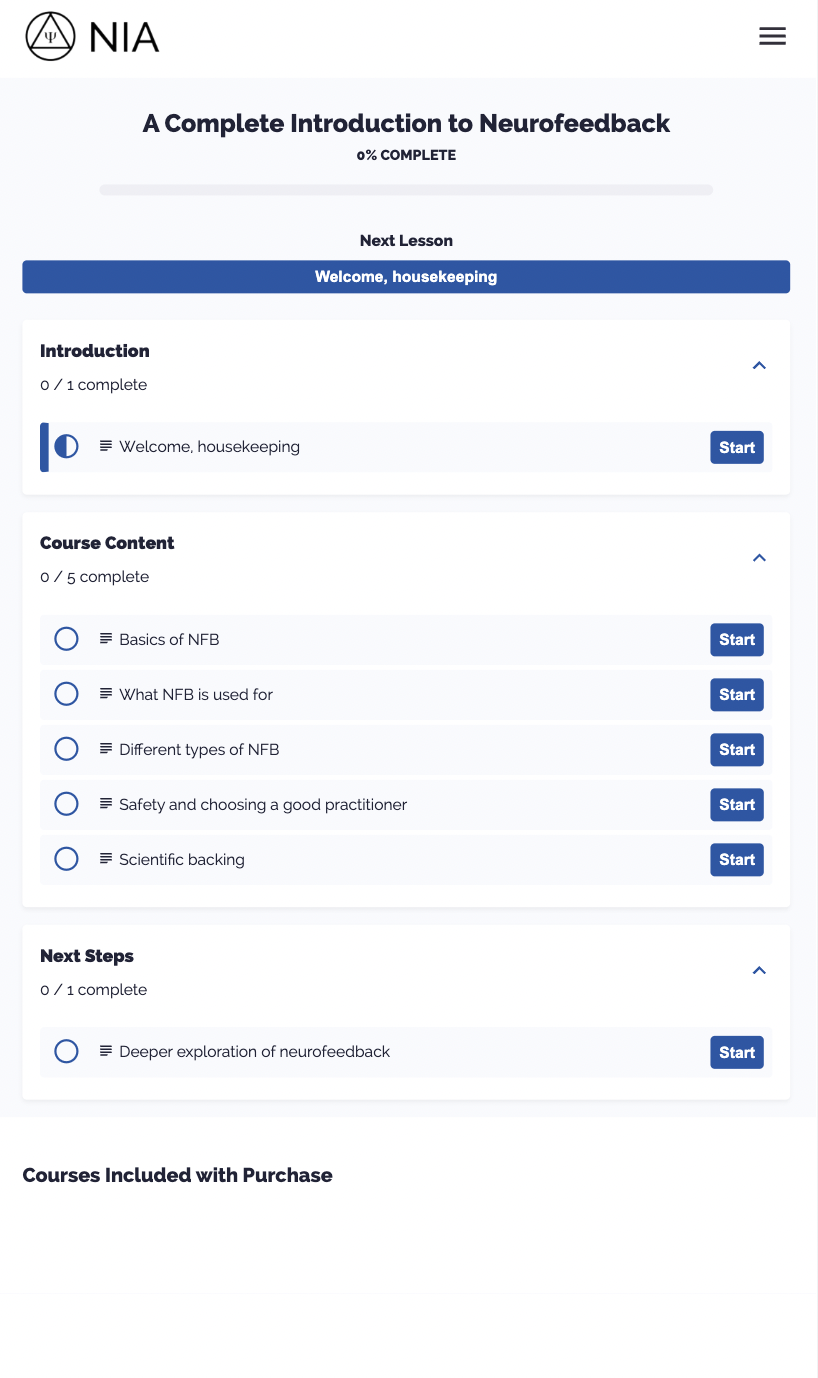The image size is (818, 1378).
Task: Collapse the Course Content section
Action: click(759, 558)
